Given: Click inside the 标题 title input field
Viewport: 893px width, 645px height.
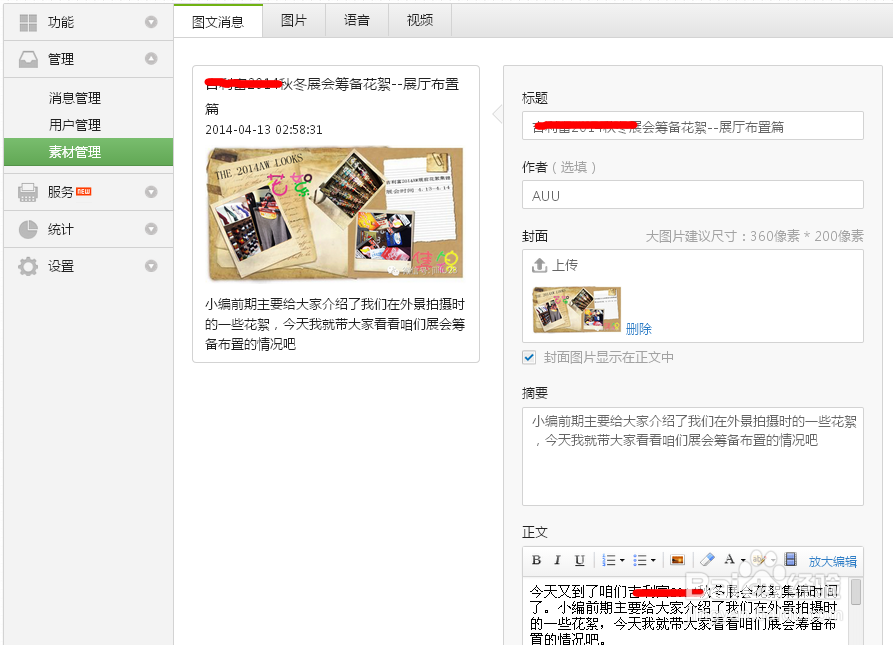Looking at the screenshot, I should [690, 125].
